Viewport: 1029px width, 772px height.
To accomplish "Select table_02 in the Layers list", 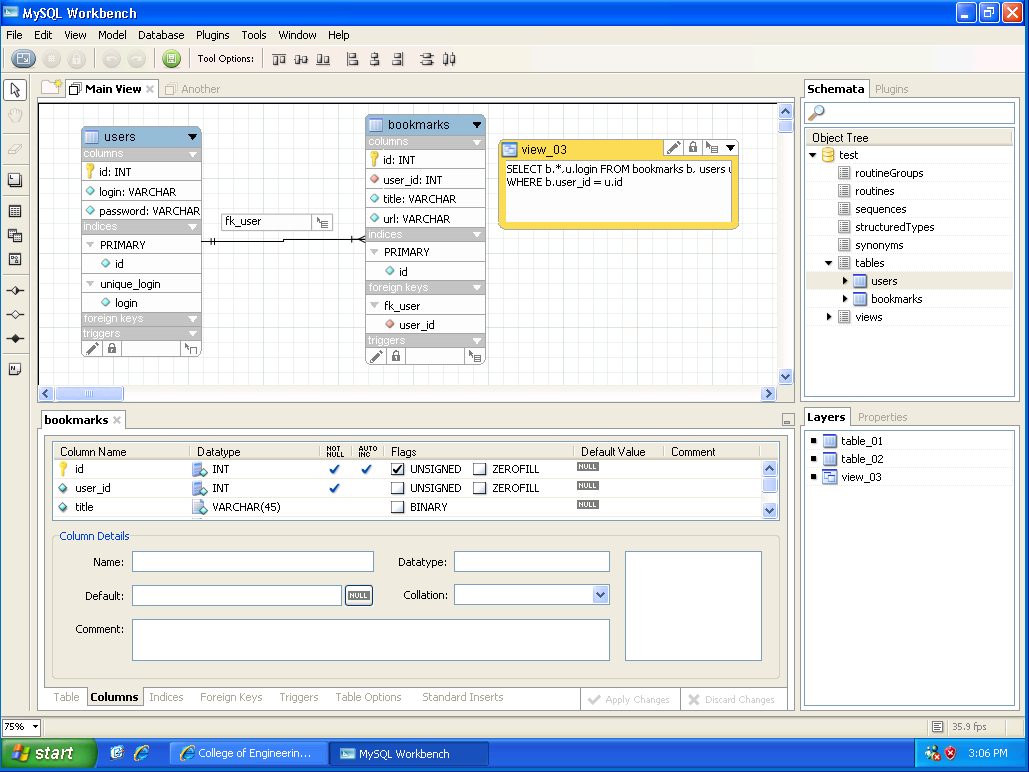I will click(x=862, y=459).
